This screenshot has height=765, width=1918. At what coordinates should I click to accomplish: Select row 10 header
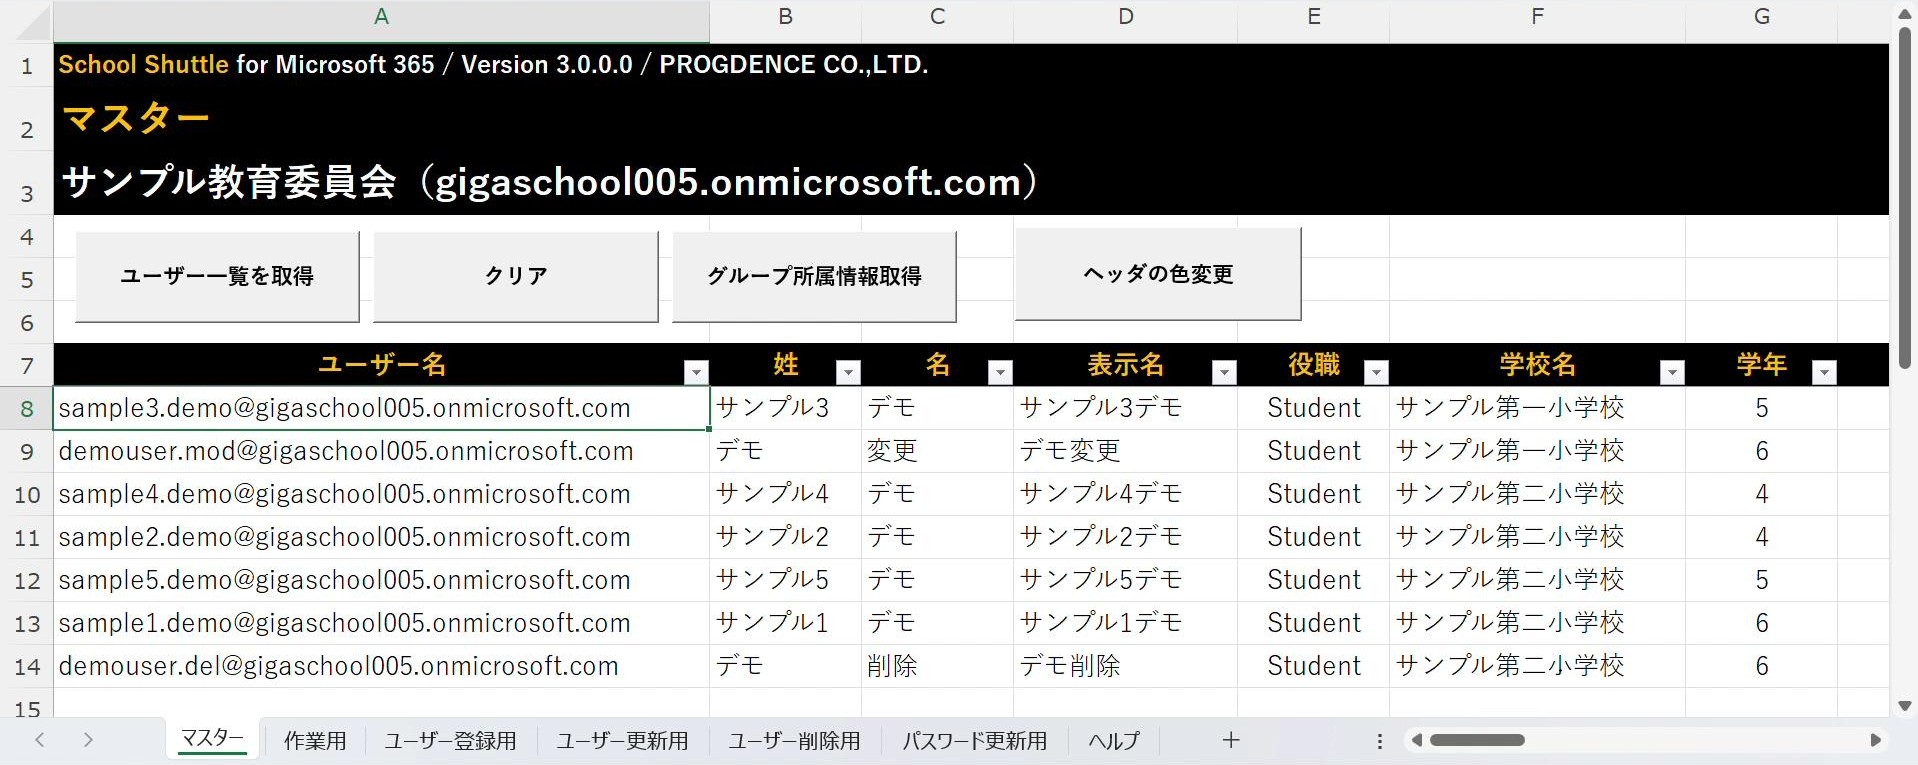pyautogui.click(x=27, y=494)
